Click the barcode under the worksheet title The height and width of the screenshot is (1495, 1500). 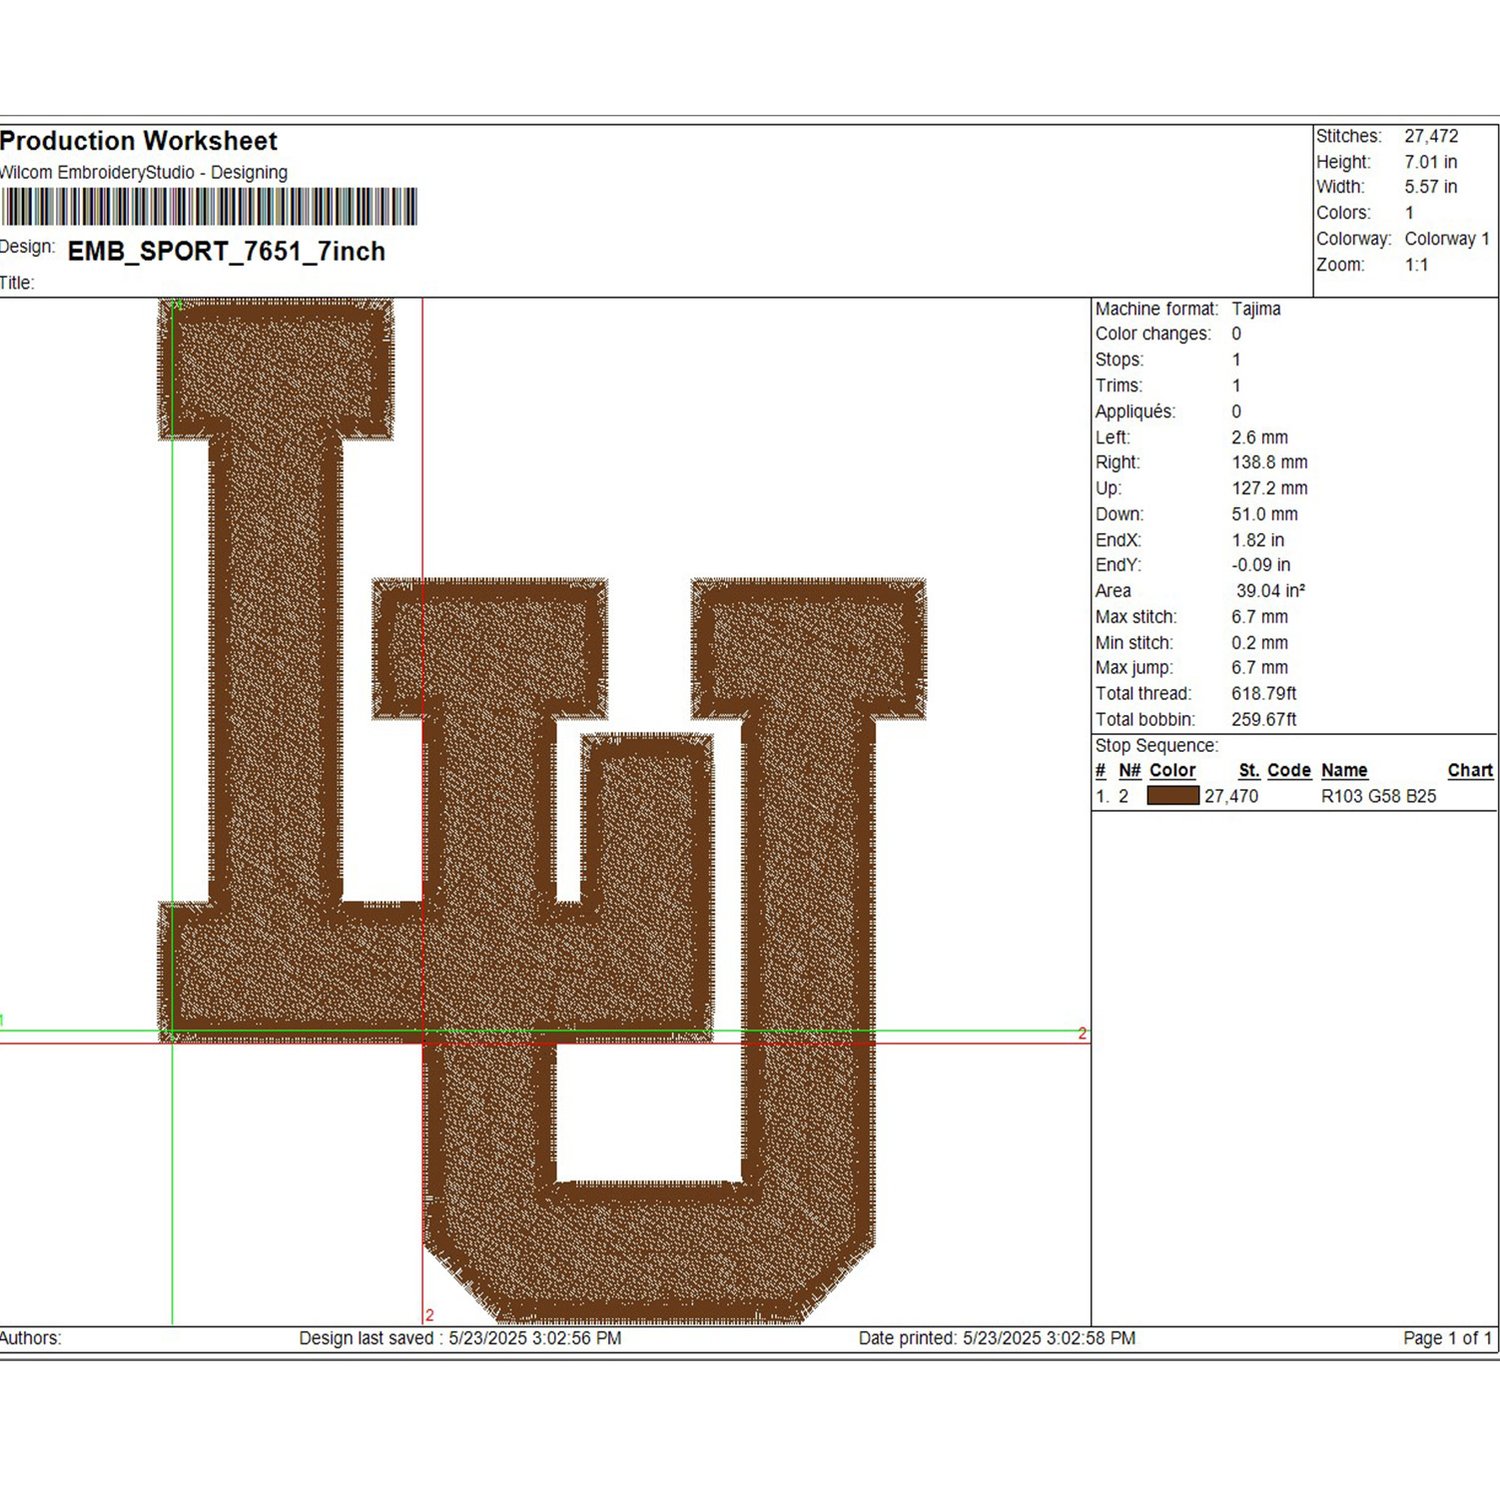click(209, 207)
